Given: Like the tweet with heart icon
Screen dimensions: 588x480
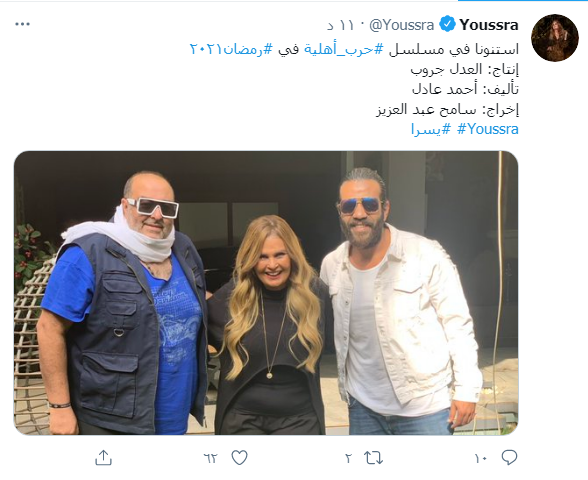Looking at the screenshot, I should click(239, 458).
